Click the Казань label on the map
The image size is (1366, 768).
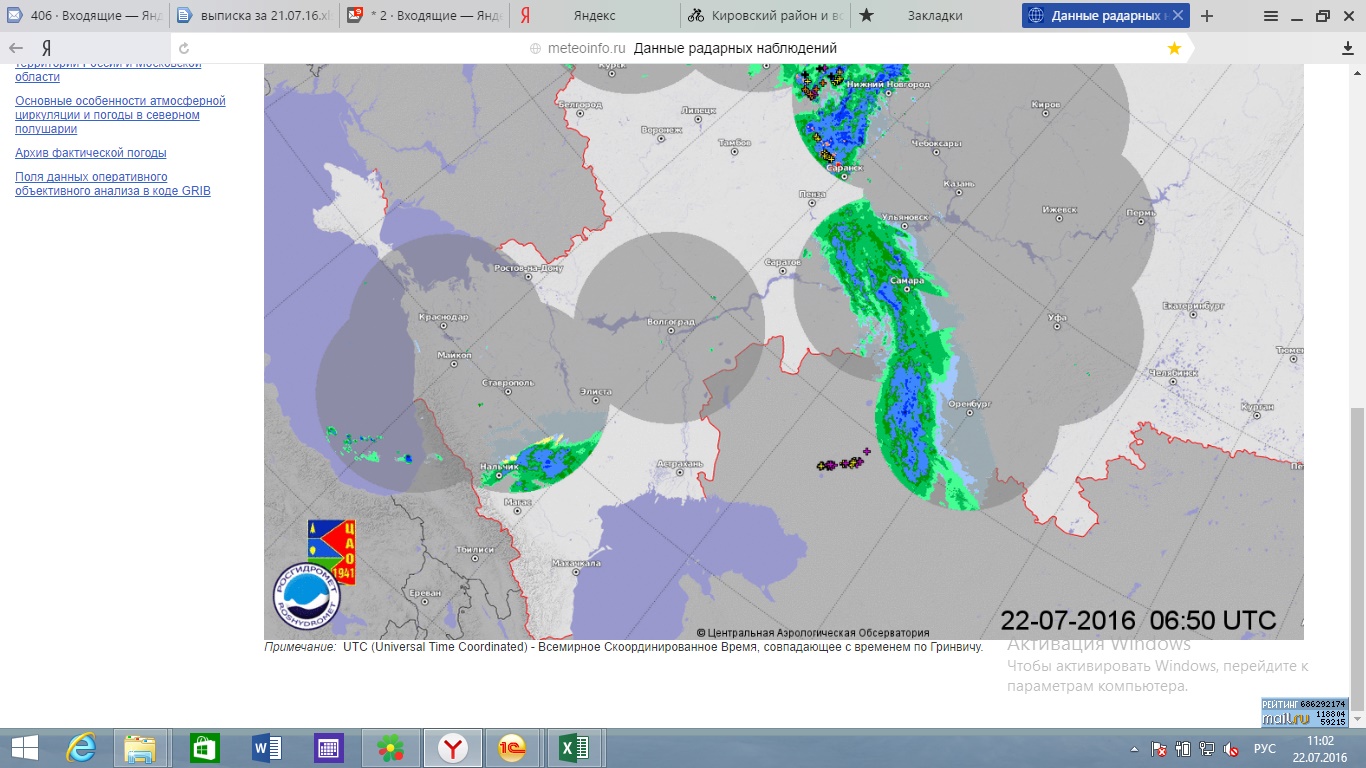tap(958, 185)
